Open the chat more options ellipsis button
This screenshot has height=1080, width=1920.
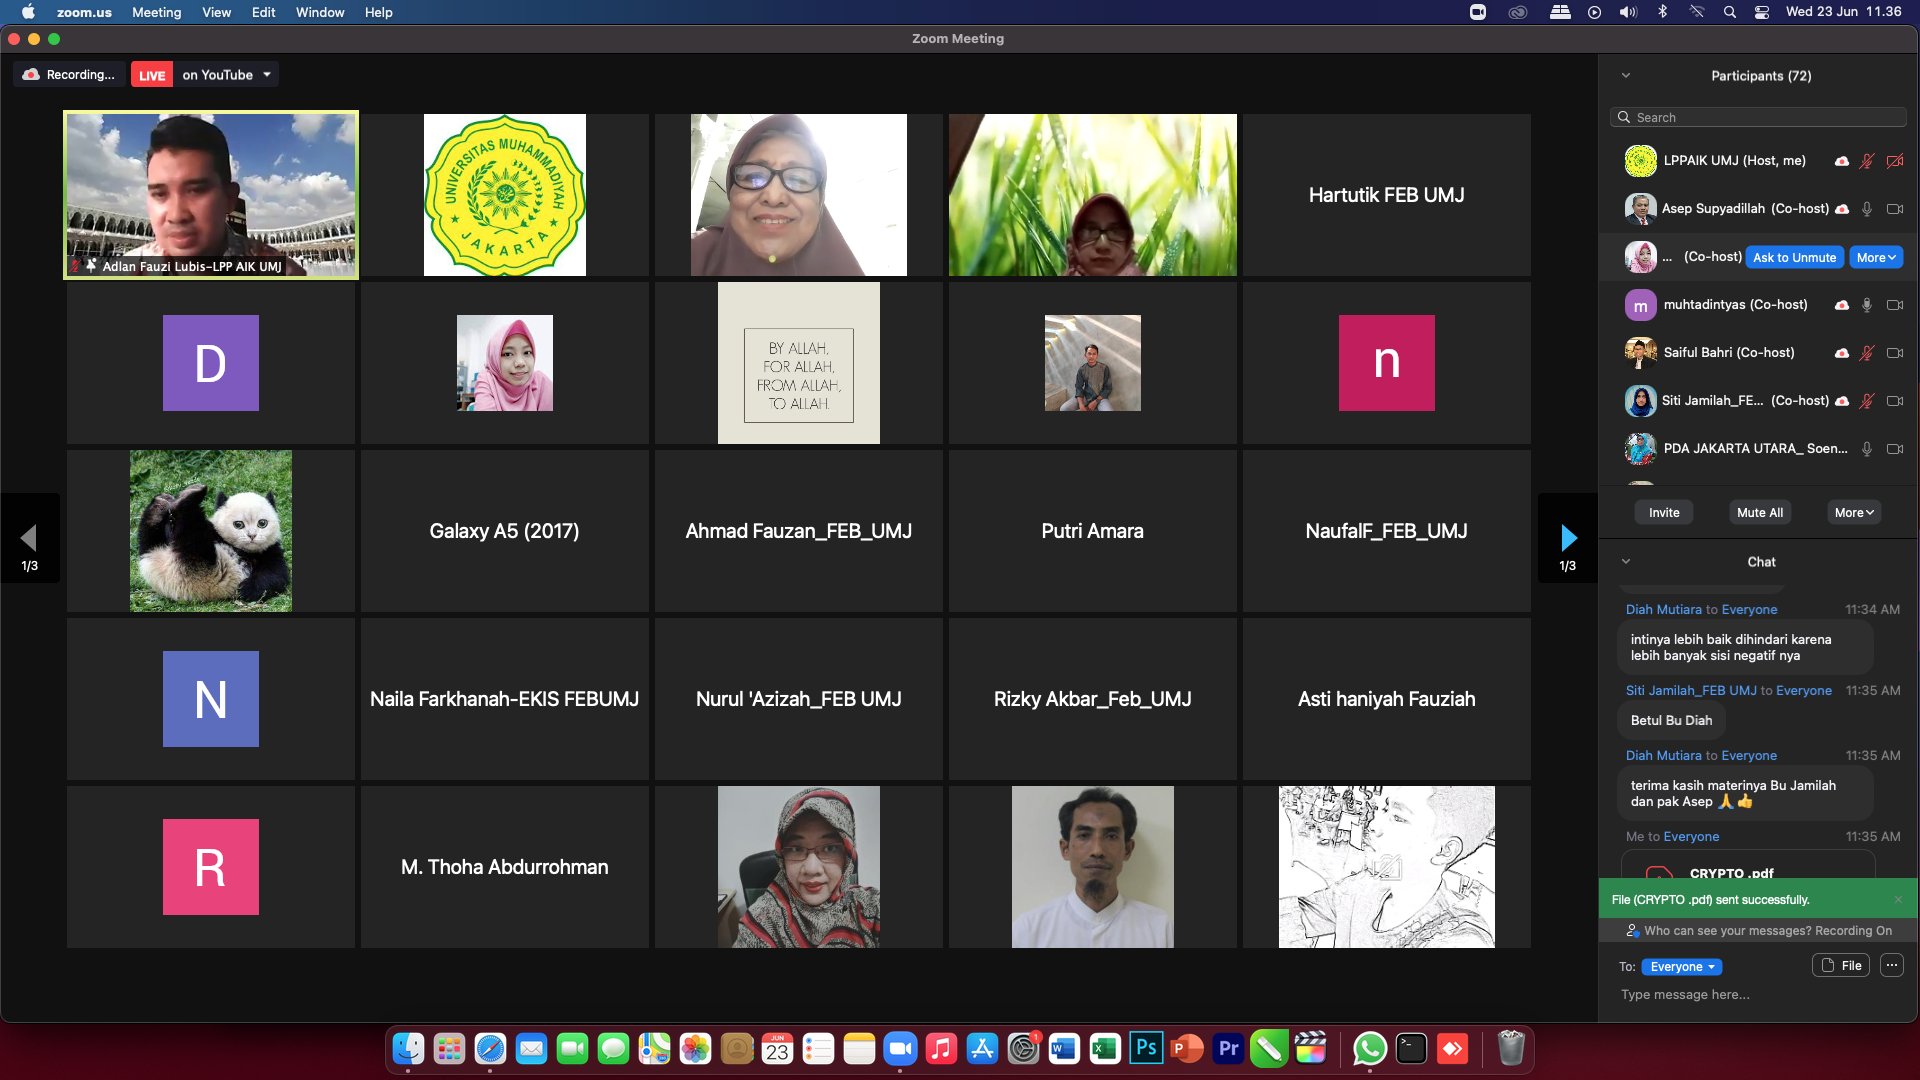point(1891,965)
